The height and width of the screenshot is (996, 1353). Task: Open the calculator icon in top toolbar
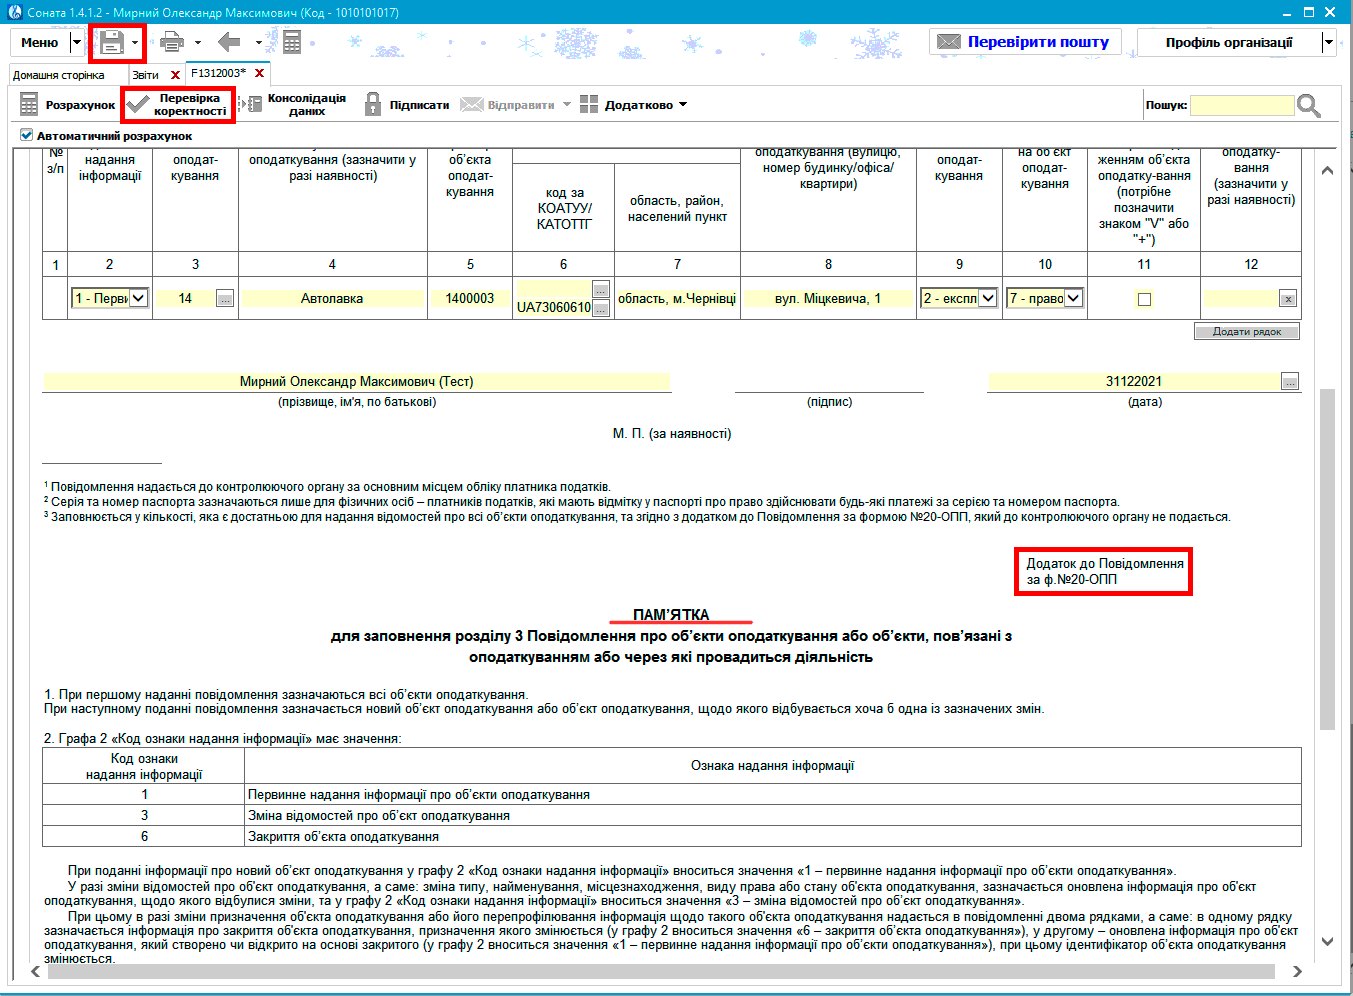(292, 42)
